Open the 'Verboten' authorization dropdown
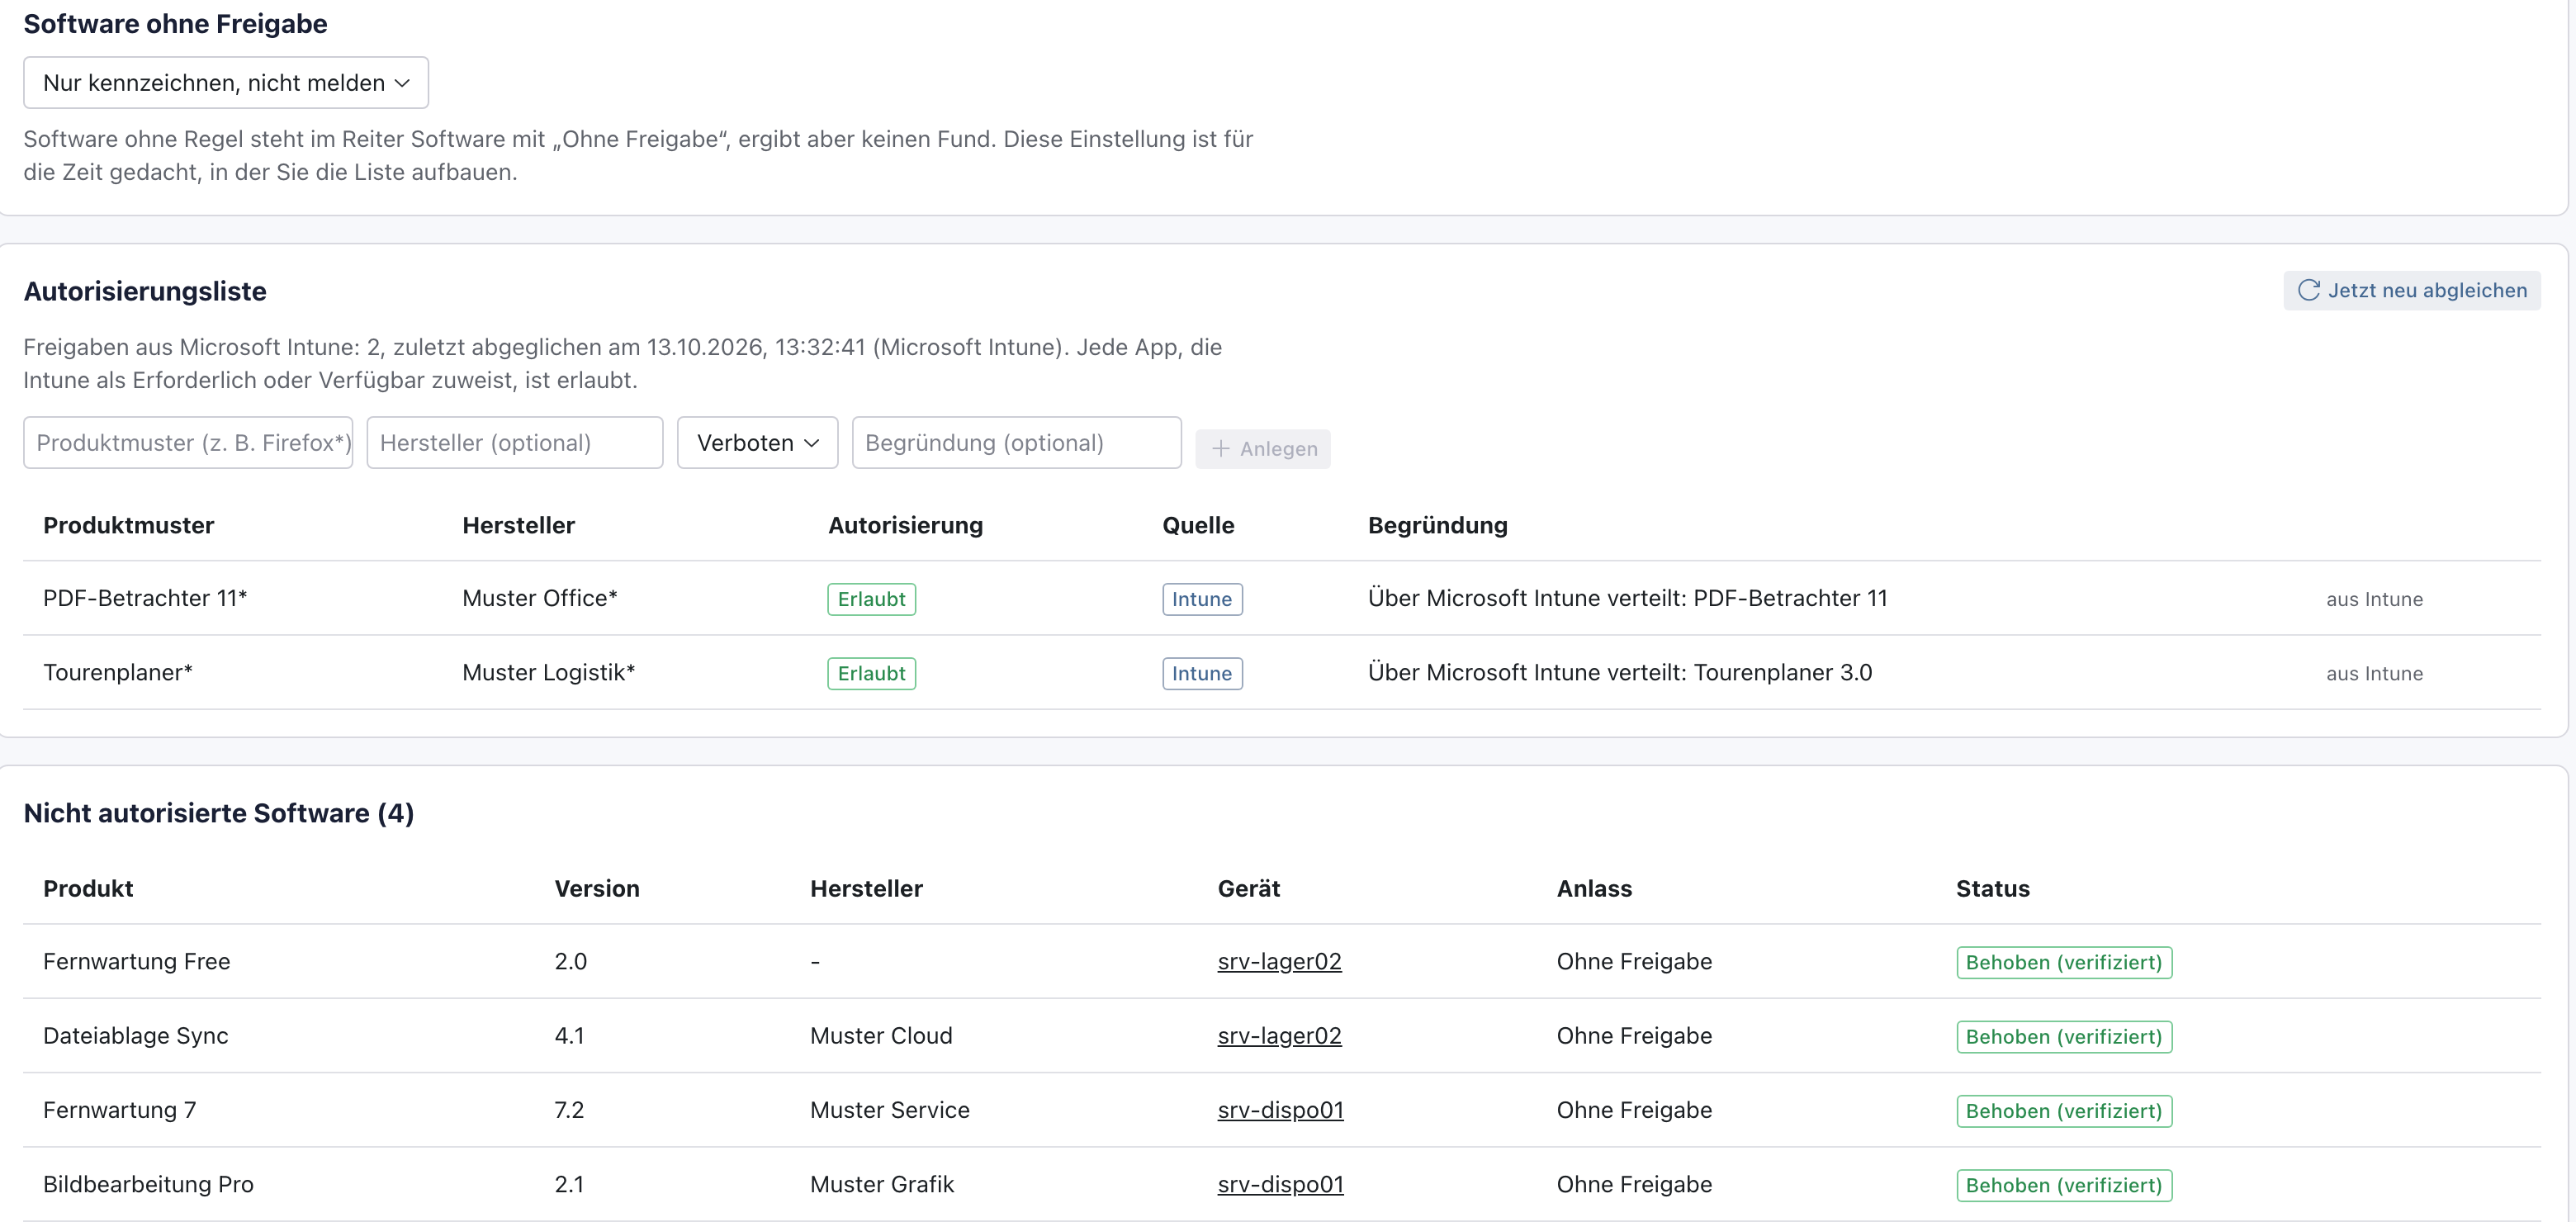 click(x=757, y=442)
